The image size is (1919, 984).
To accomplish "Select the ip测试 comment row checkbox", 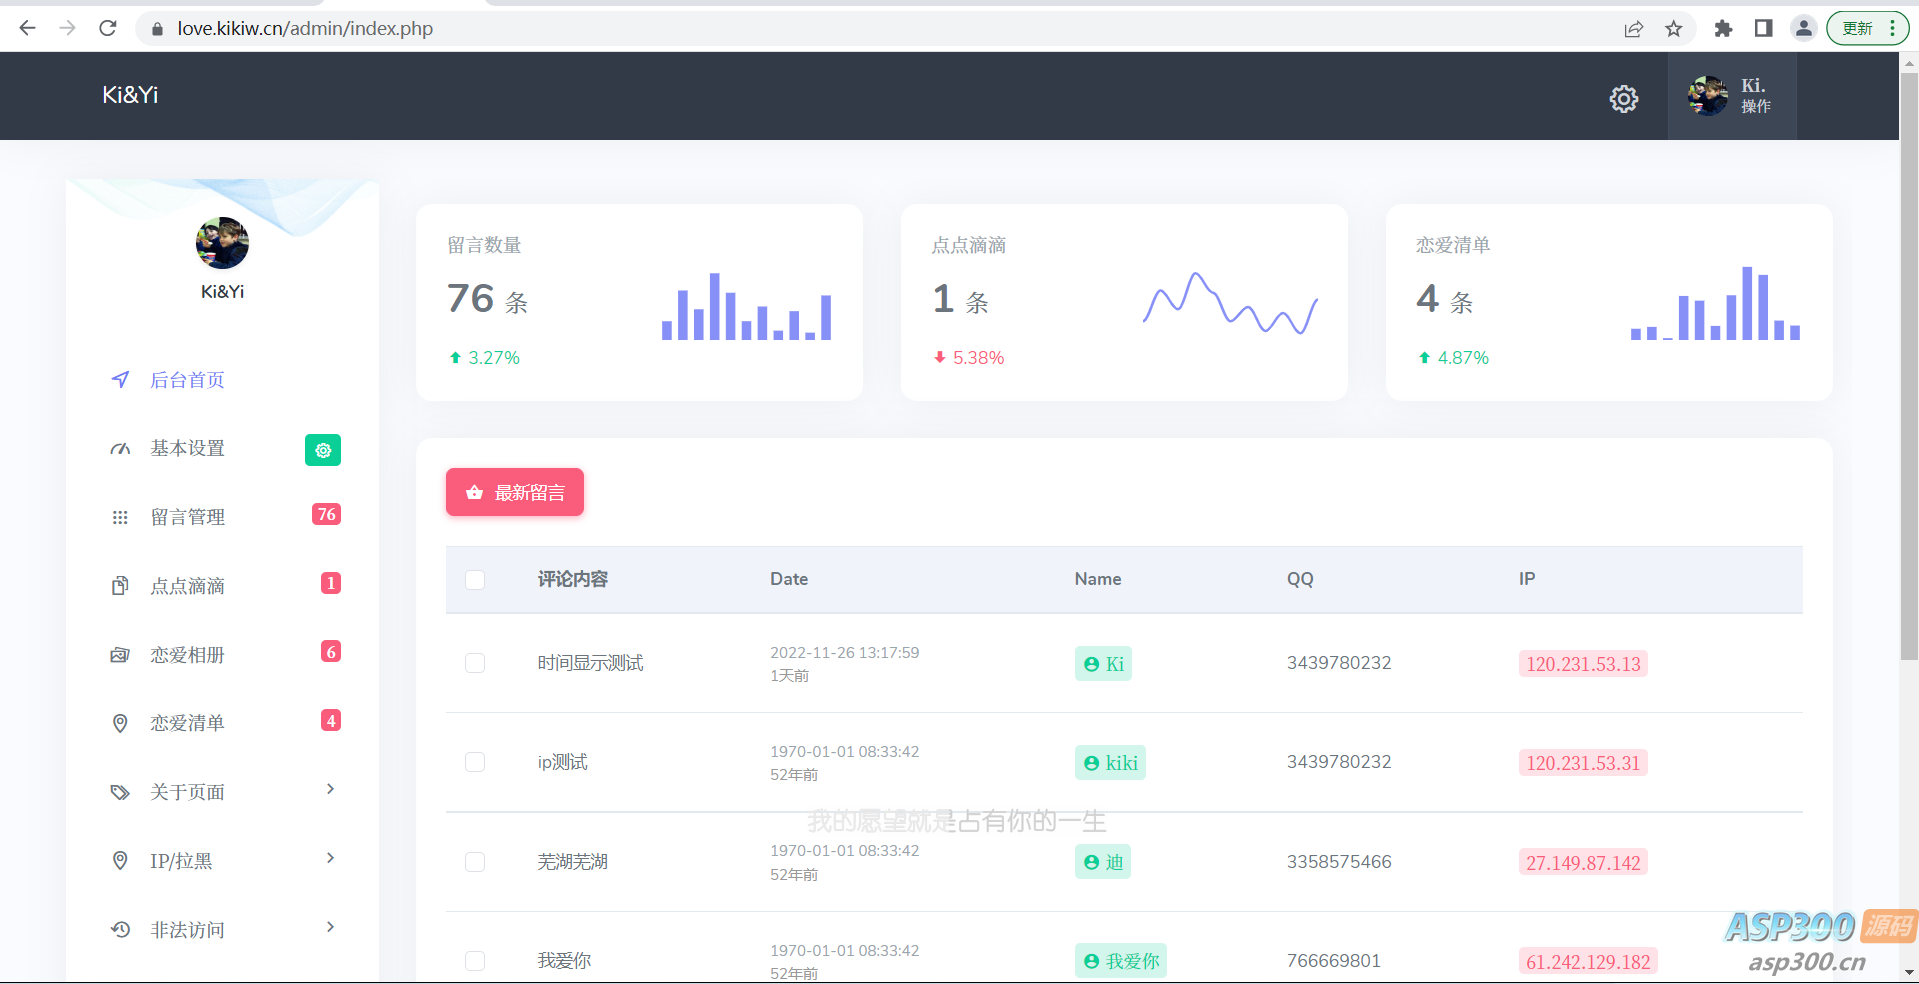I will (x=475, y=762).
